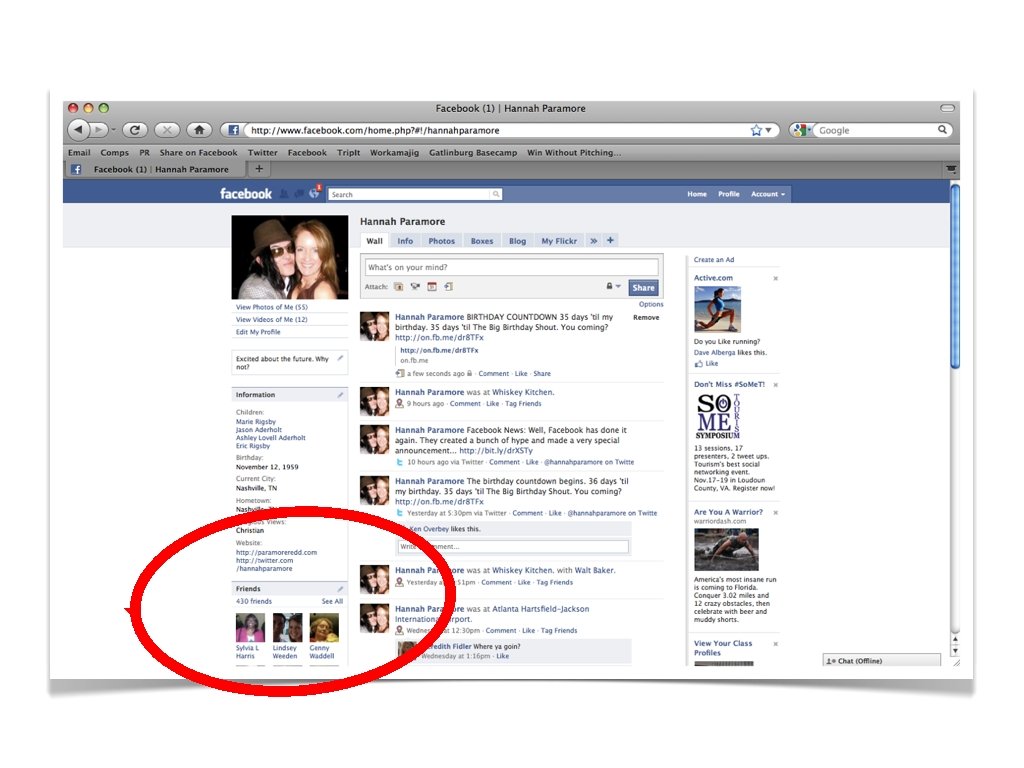Close the Are You A Warrior ad

point(776,513)
